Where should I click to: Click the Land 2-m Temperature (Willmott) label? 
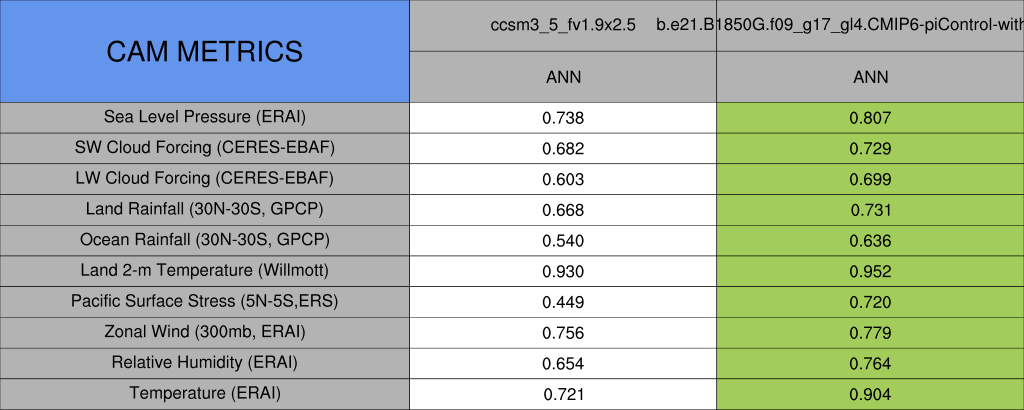pyautogui.click(x=204, y=271)
